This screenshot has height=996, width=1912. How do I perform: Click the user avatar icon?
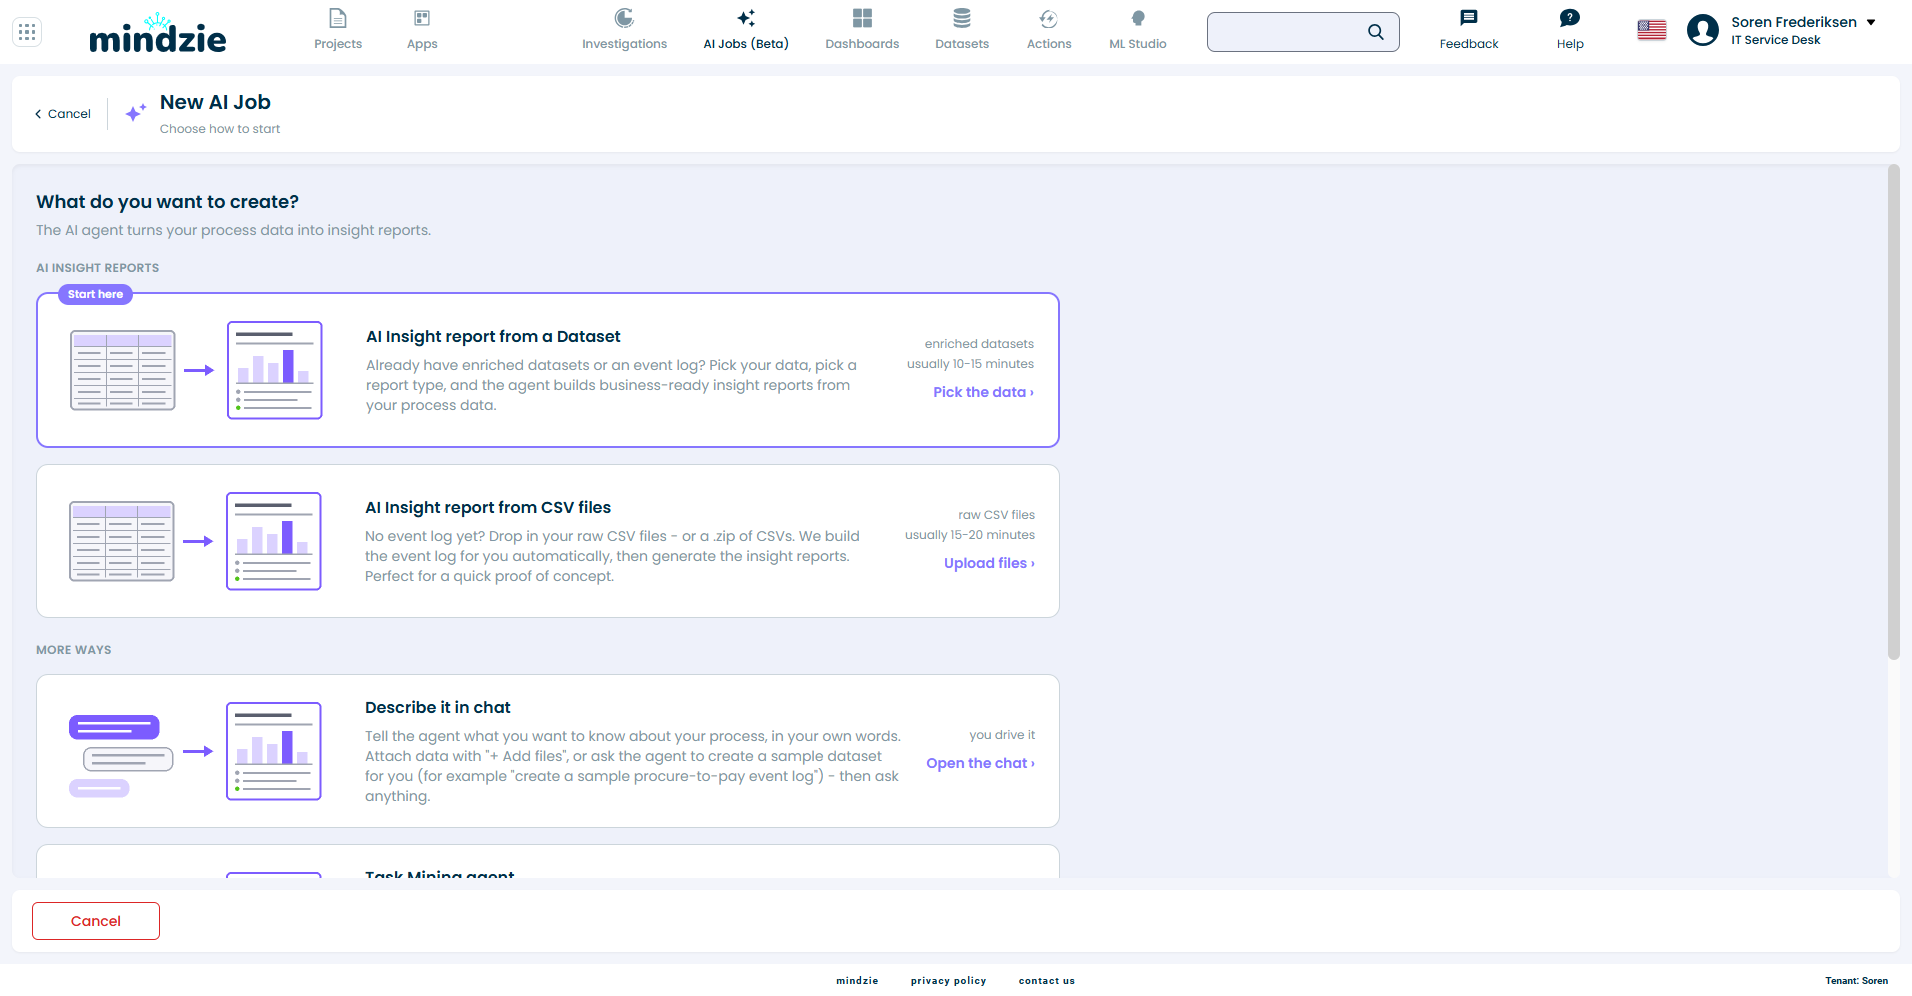tap(1703, 31)
